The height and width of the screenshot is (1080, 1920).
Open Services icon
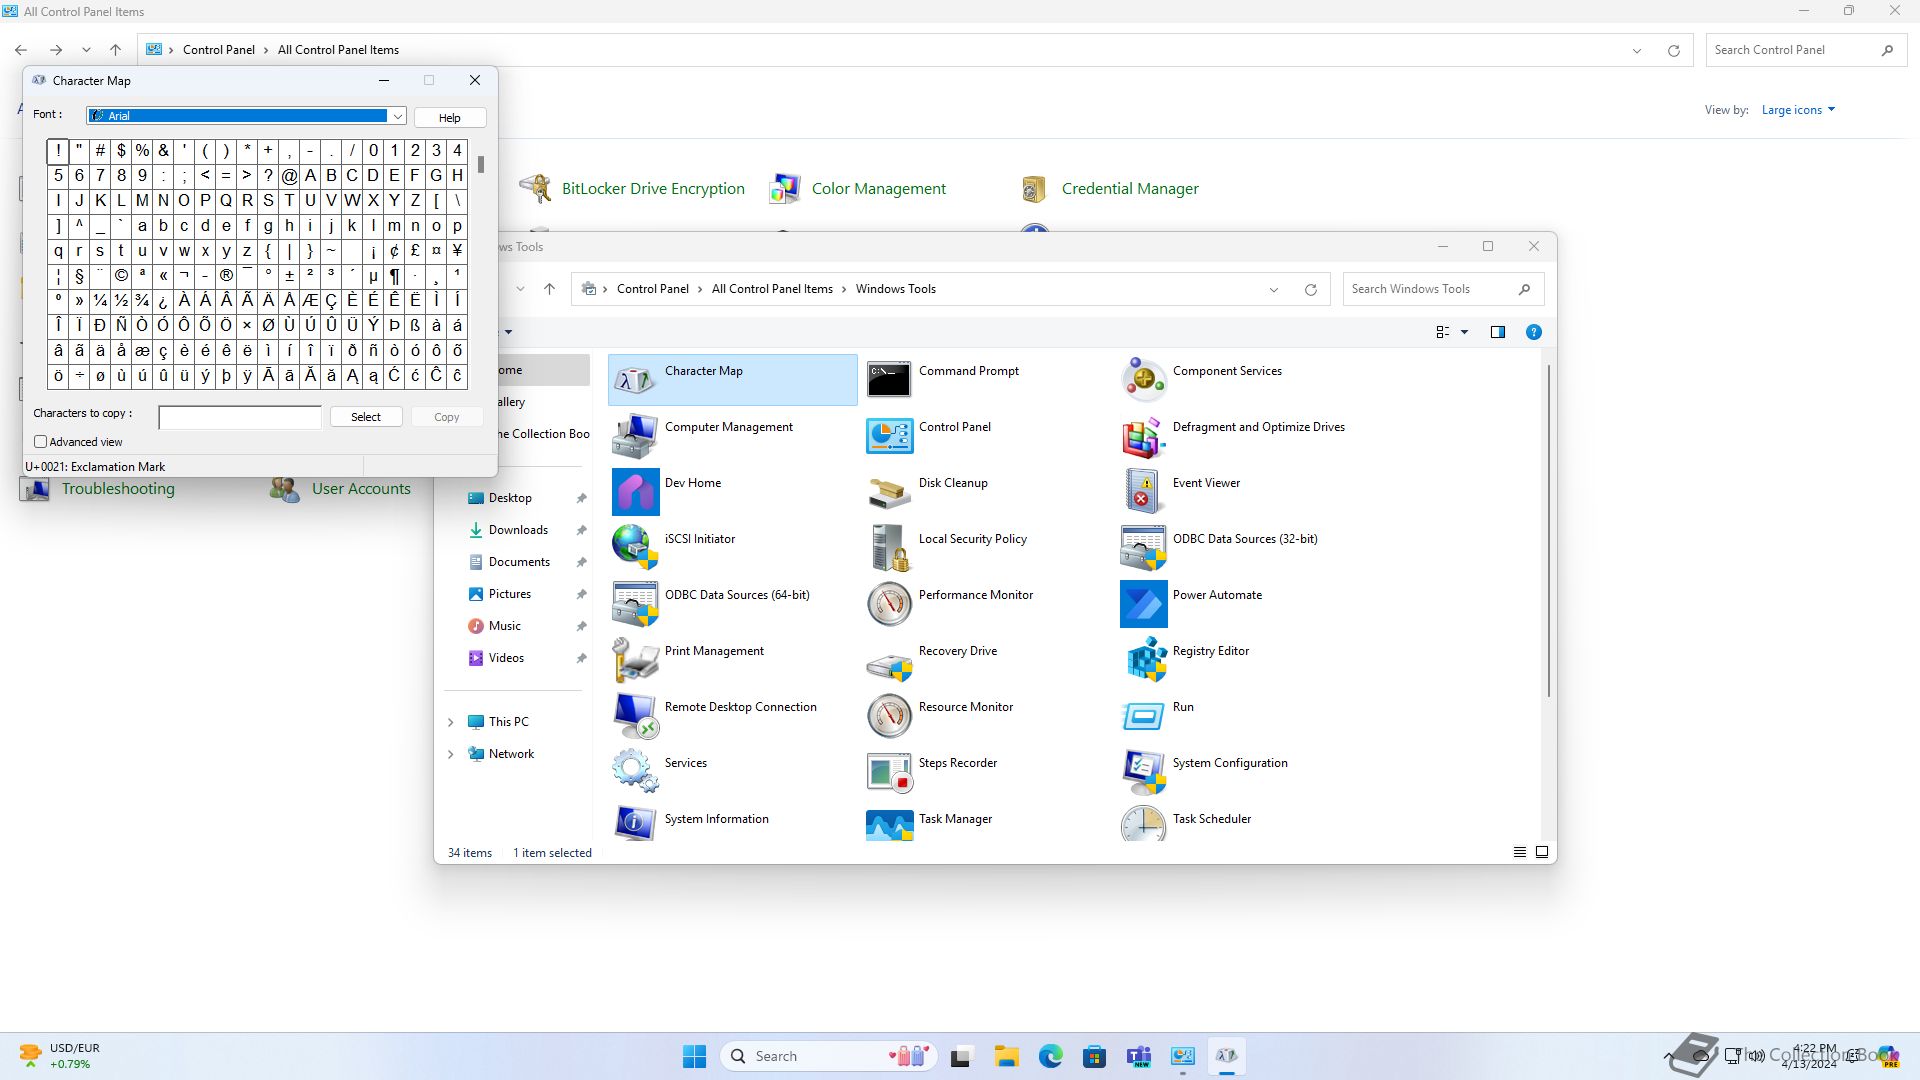pos(635,772)
